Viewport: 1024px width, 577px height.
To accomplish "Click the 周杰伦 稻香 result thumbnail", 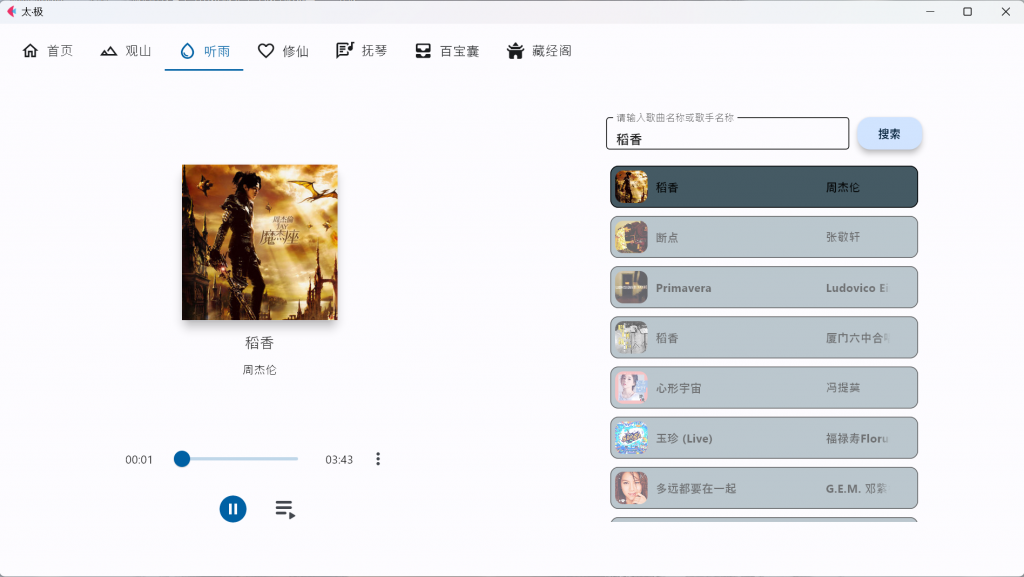I will [632, 187].
